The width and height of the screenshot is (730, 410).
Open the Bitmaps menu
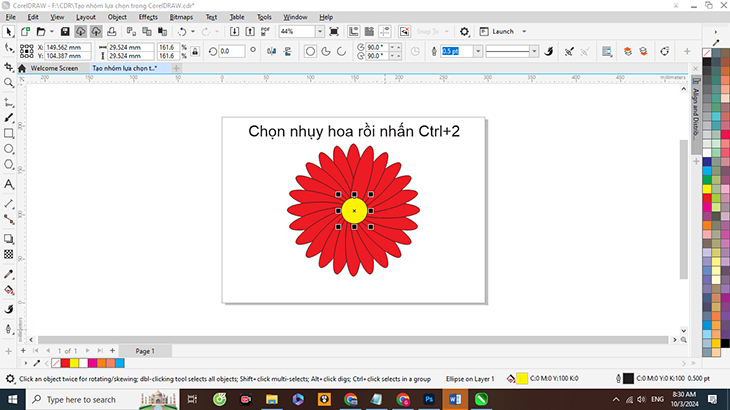pyautogui.click(x=181, y=17)
